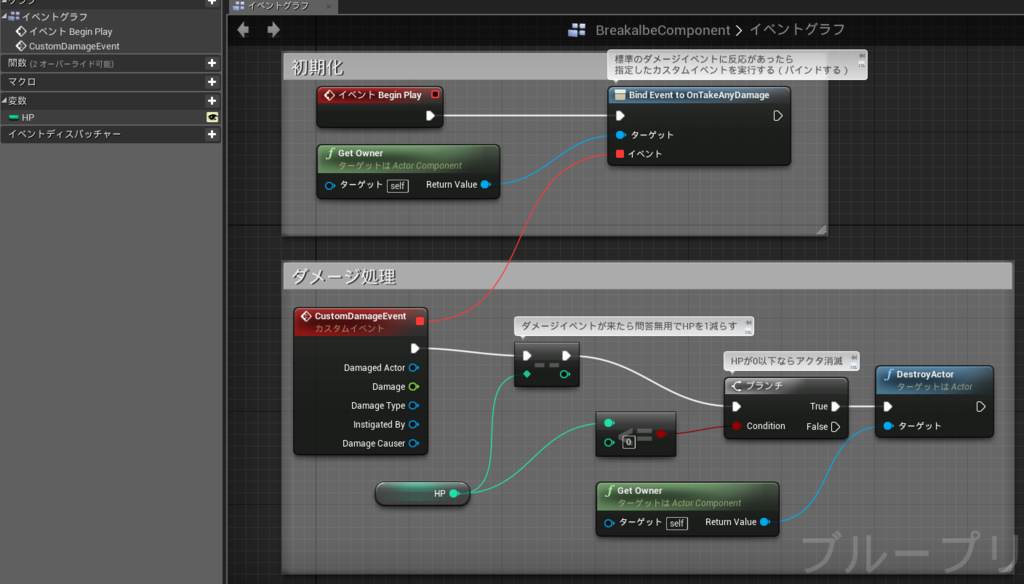Collapse the イベントグラフ tree section
This screenshot has height=584, width=1024.
click(5, 16)
